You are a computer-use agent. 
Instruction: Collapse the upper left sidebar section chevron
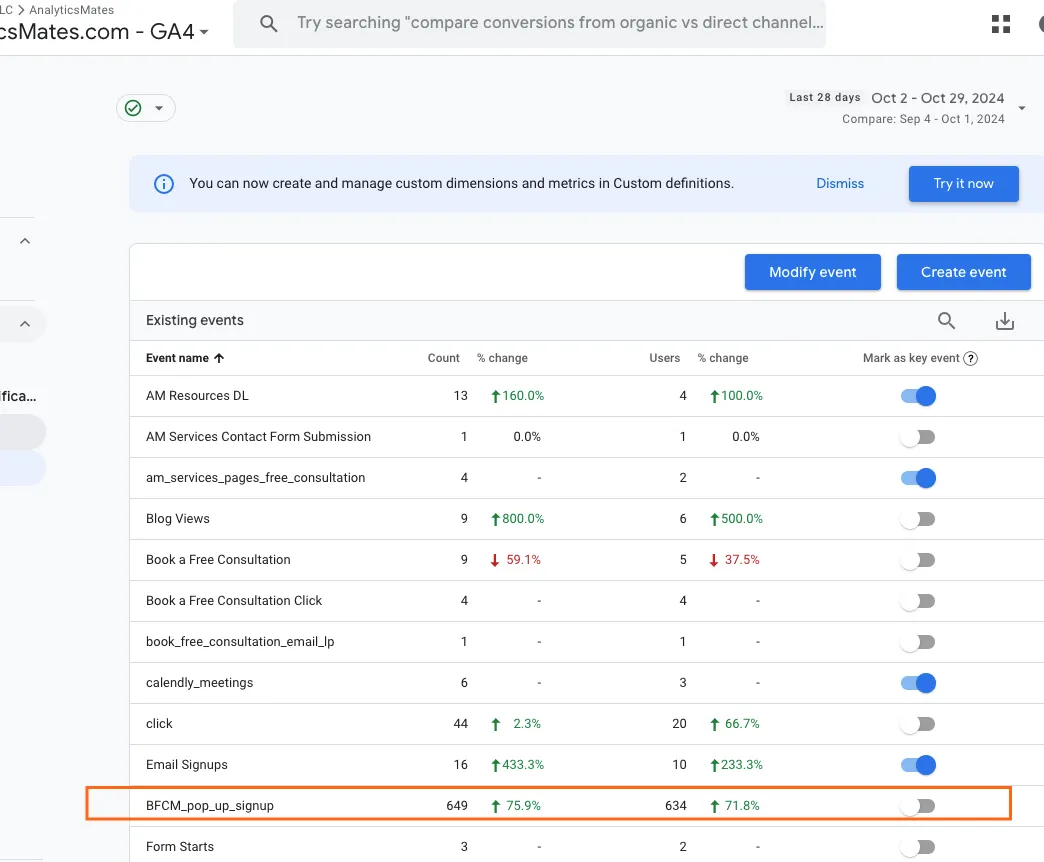[25, 241]
